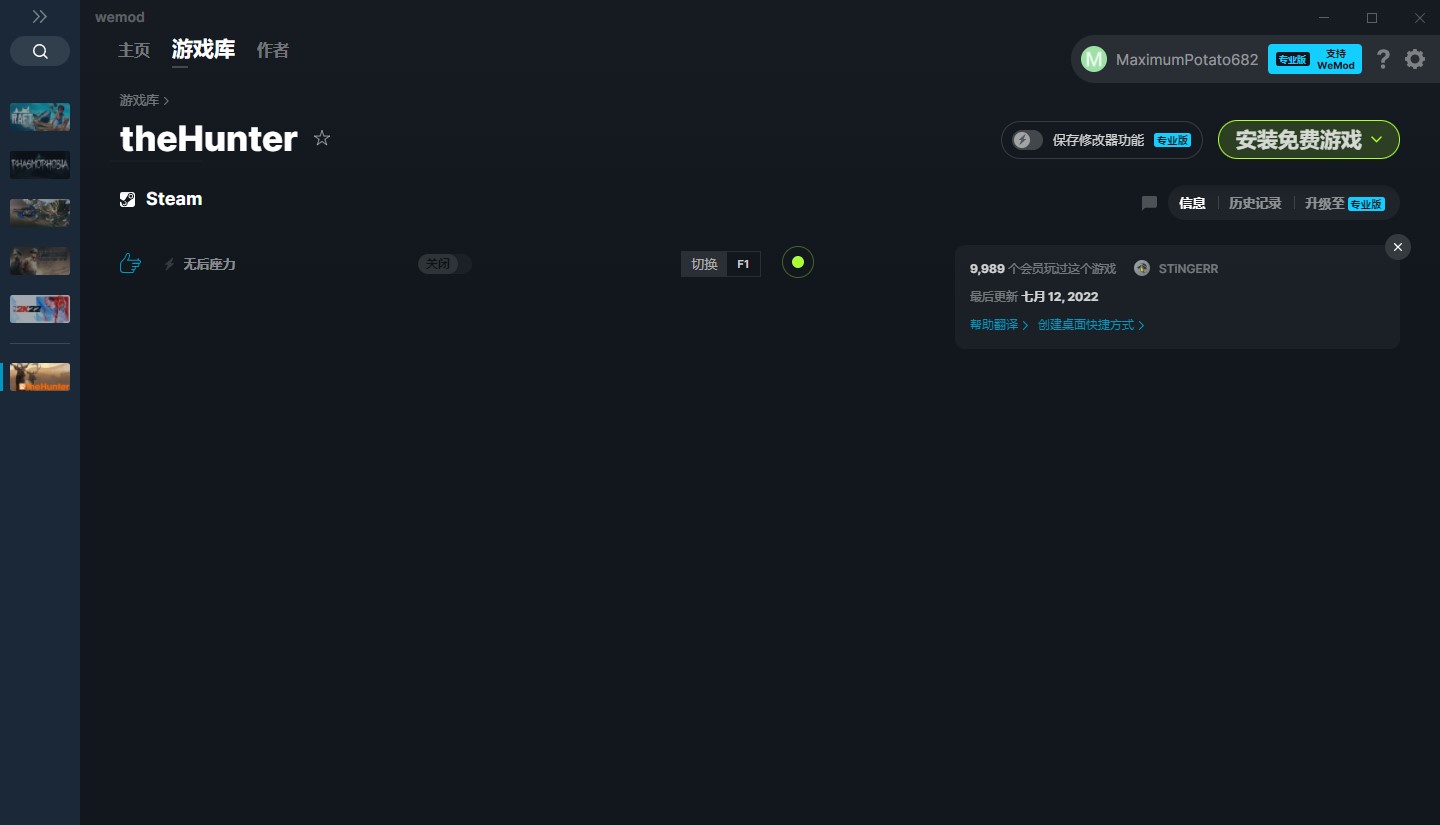Click the 9,989 members played text
1440x825 pixels.
(x=1043, y=269)
